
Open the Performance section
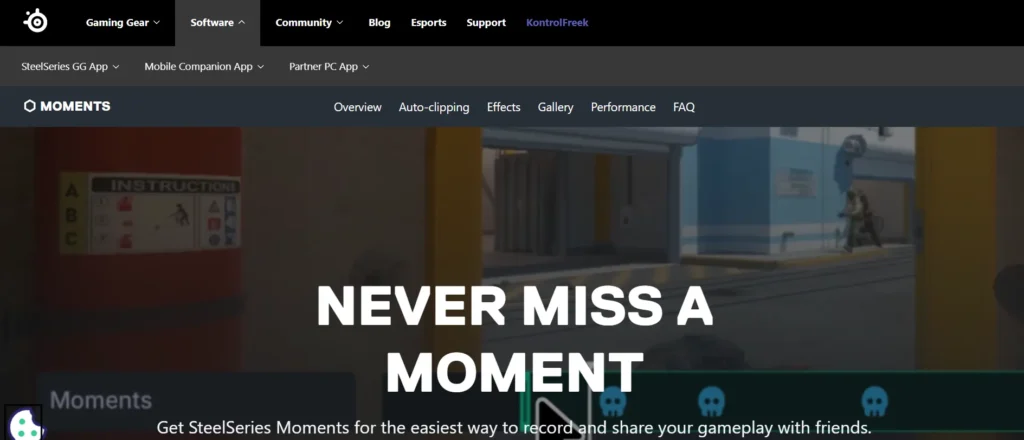pos(623,107)
